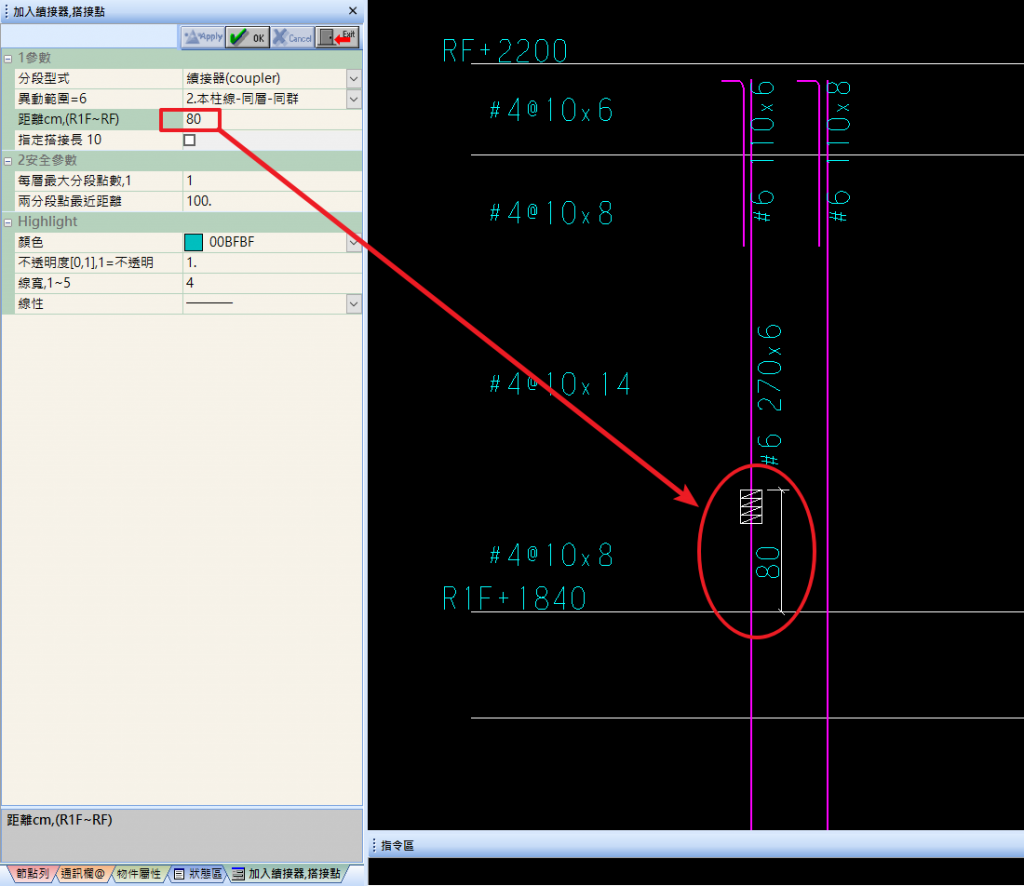Click the #4@10x6 stirrup text
The image size is (1024, 886).
tap(551, 110)
